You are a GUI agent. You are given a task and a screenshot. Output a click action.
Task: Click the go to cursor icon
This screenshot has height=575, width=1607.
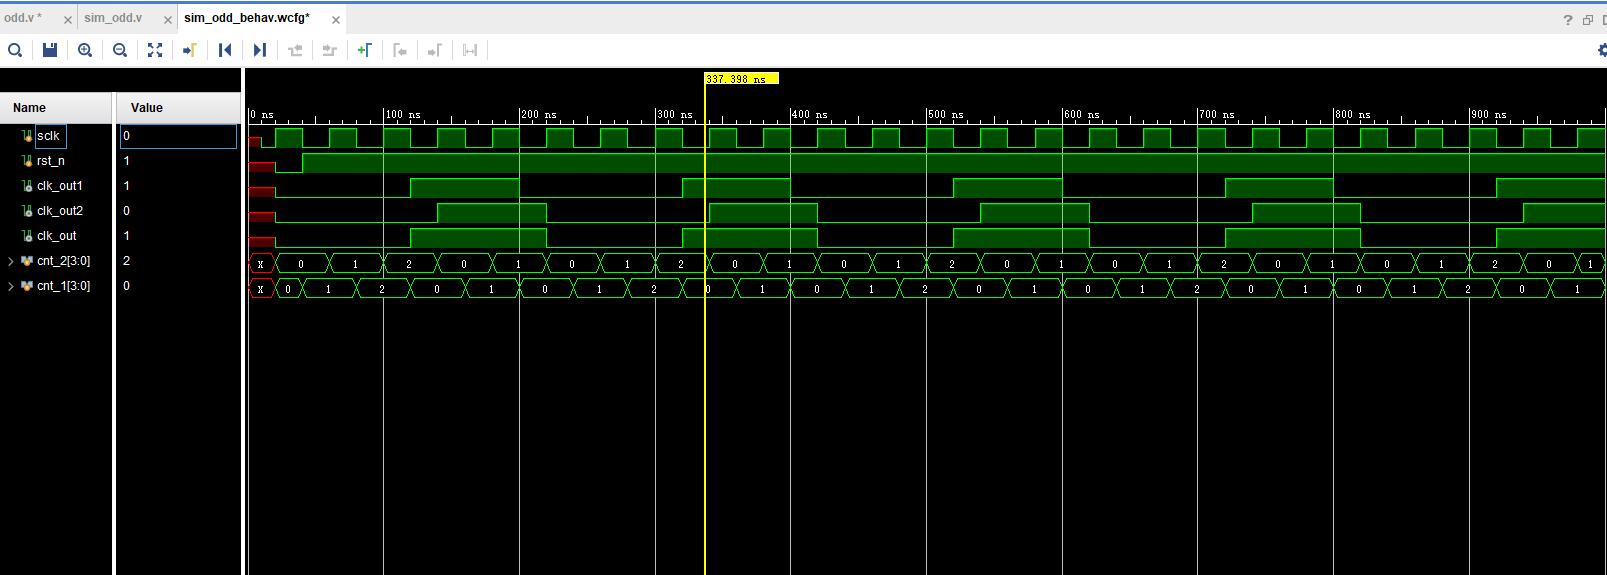pyautogui.click(x=189, y=50)
